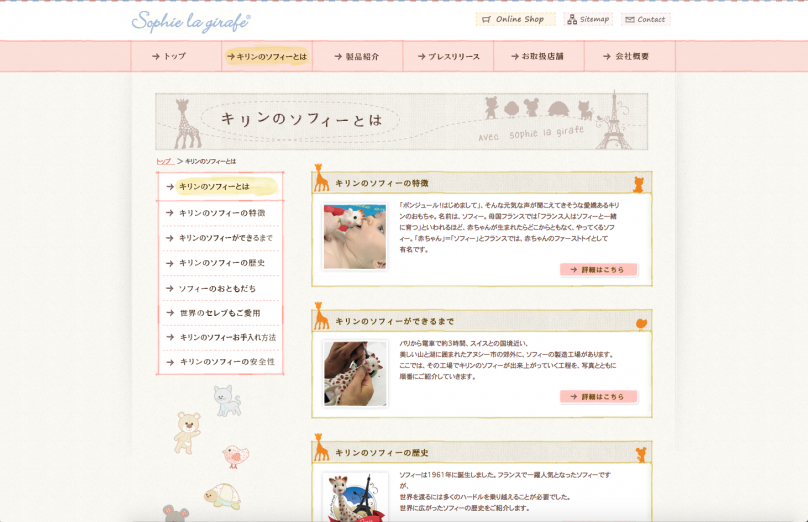Viewport: 808px width, 522px height.
Task: Click the sitemap tree icon
Action: 572,20
